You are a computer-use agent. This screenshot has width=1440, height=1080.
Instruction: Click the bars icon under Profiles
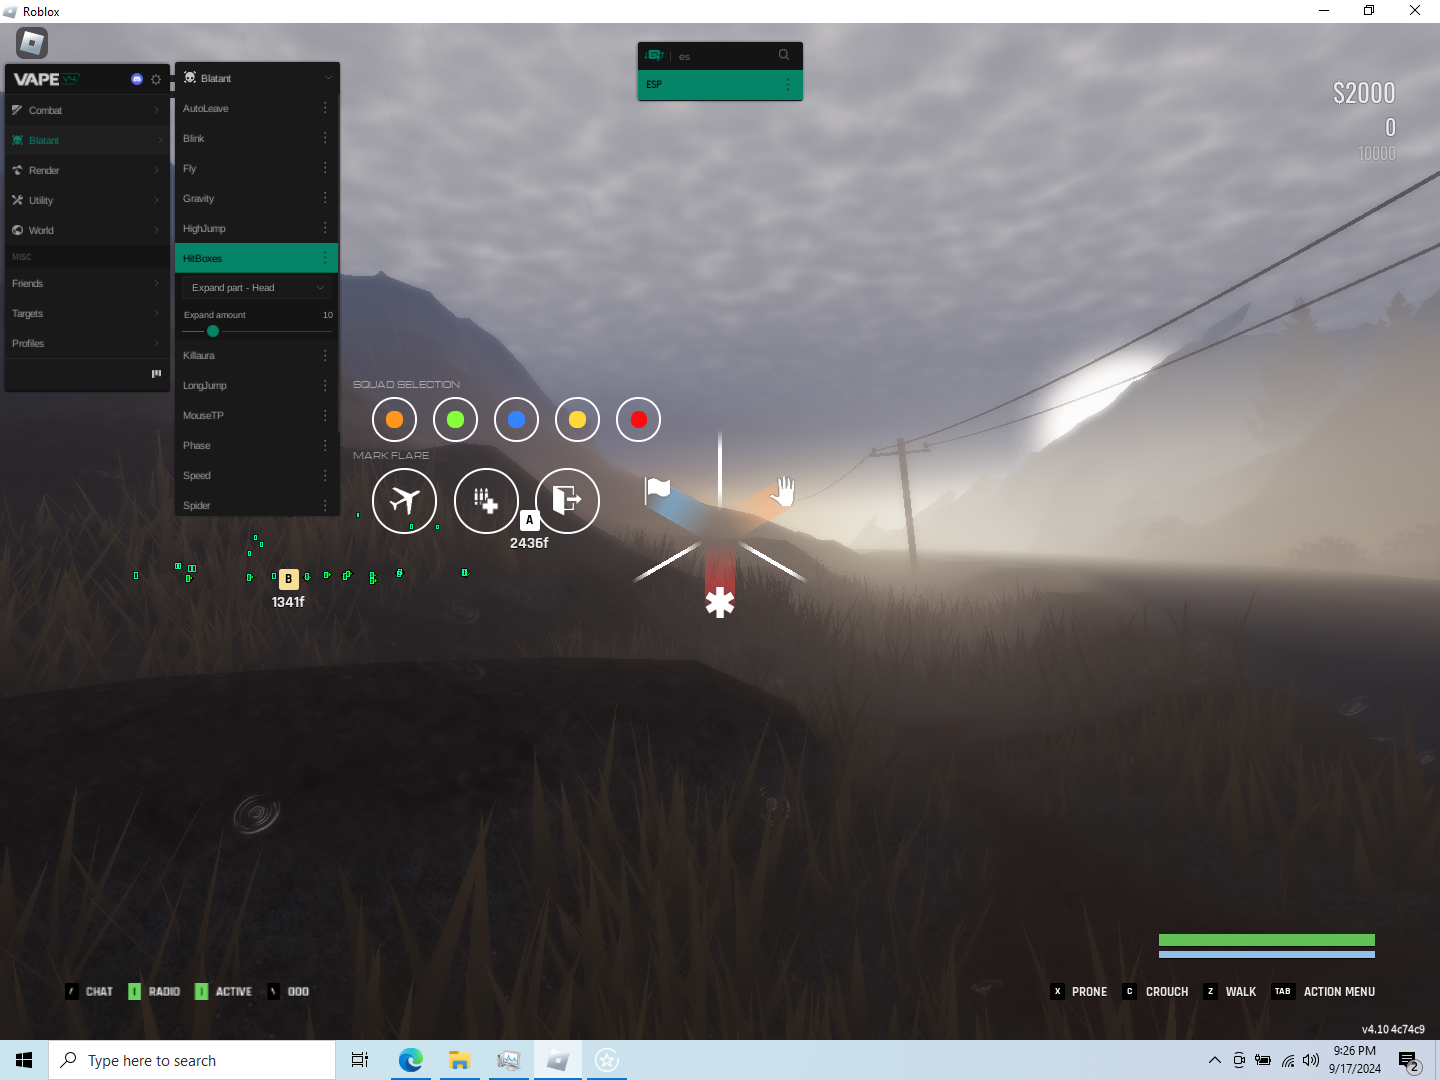click(156, 373)
